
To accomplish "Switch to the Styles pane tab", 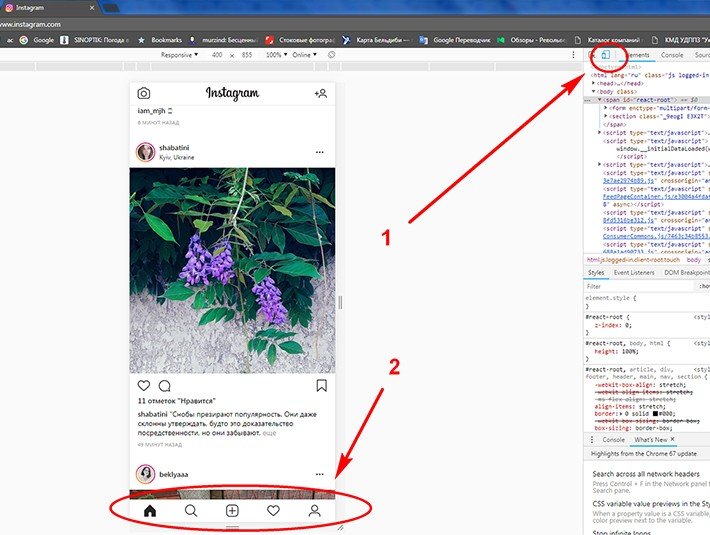I will coord(596,272).
